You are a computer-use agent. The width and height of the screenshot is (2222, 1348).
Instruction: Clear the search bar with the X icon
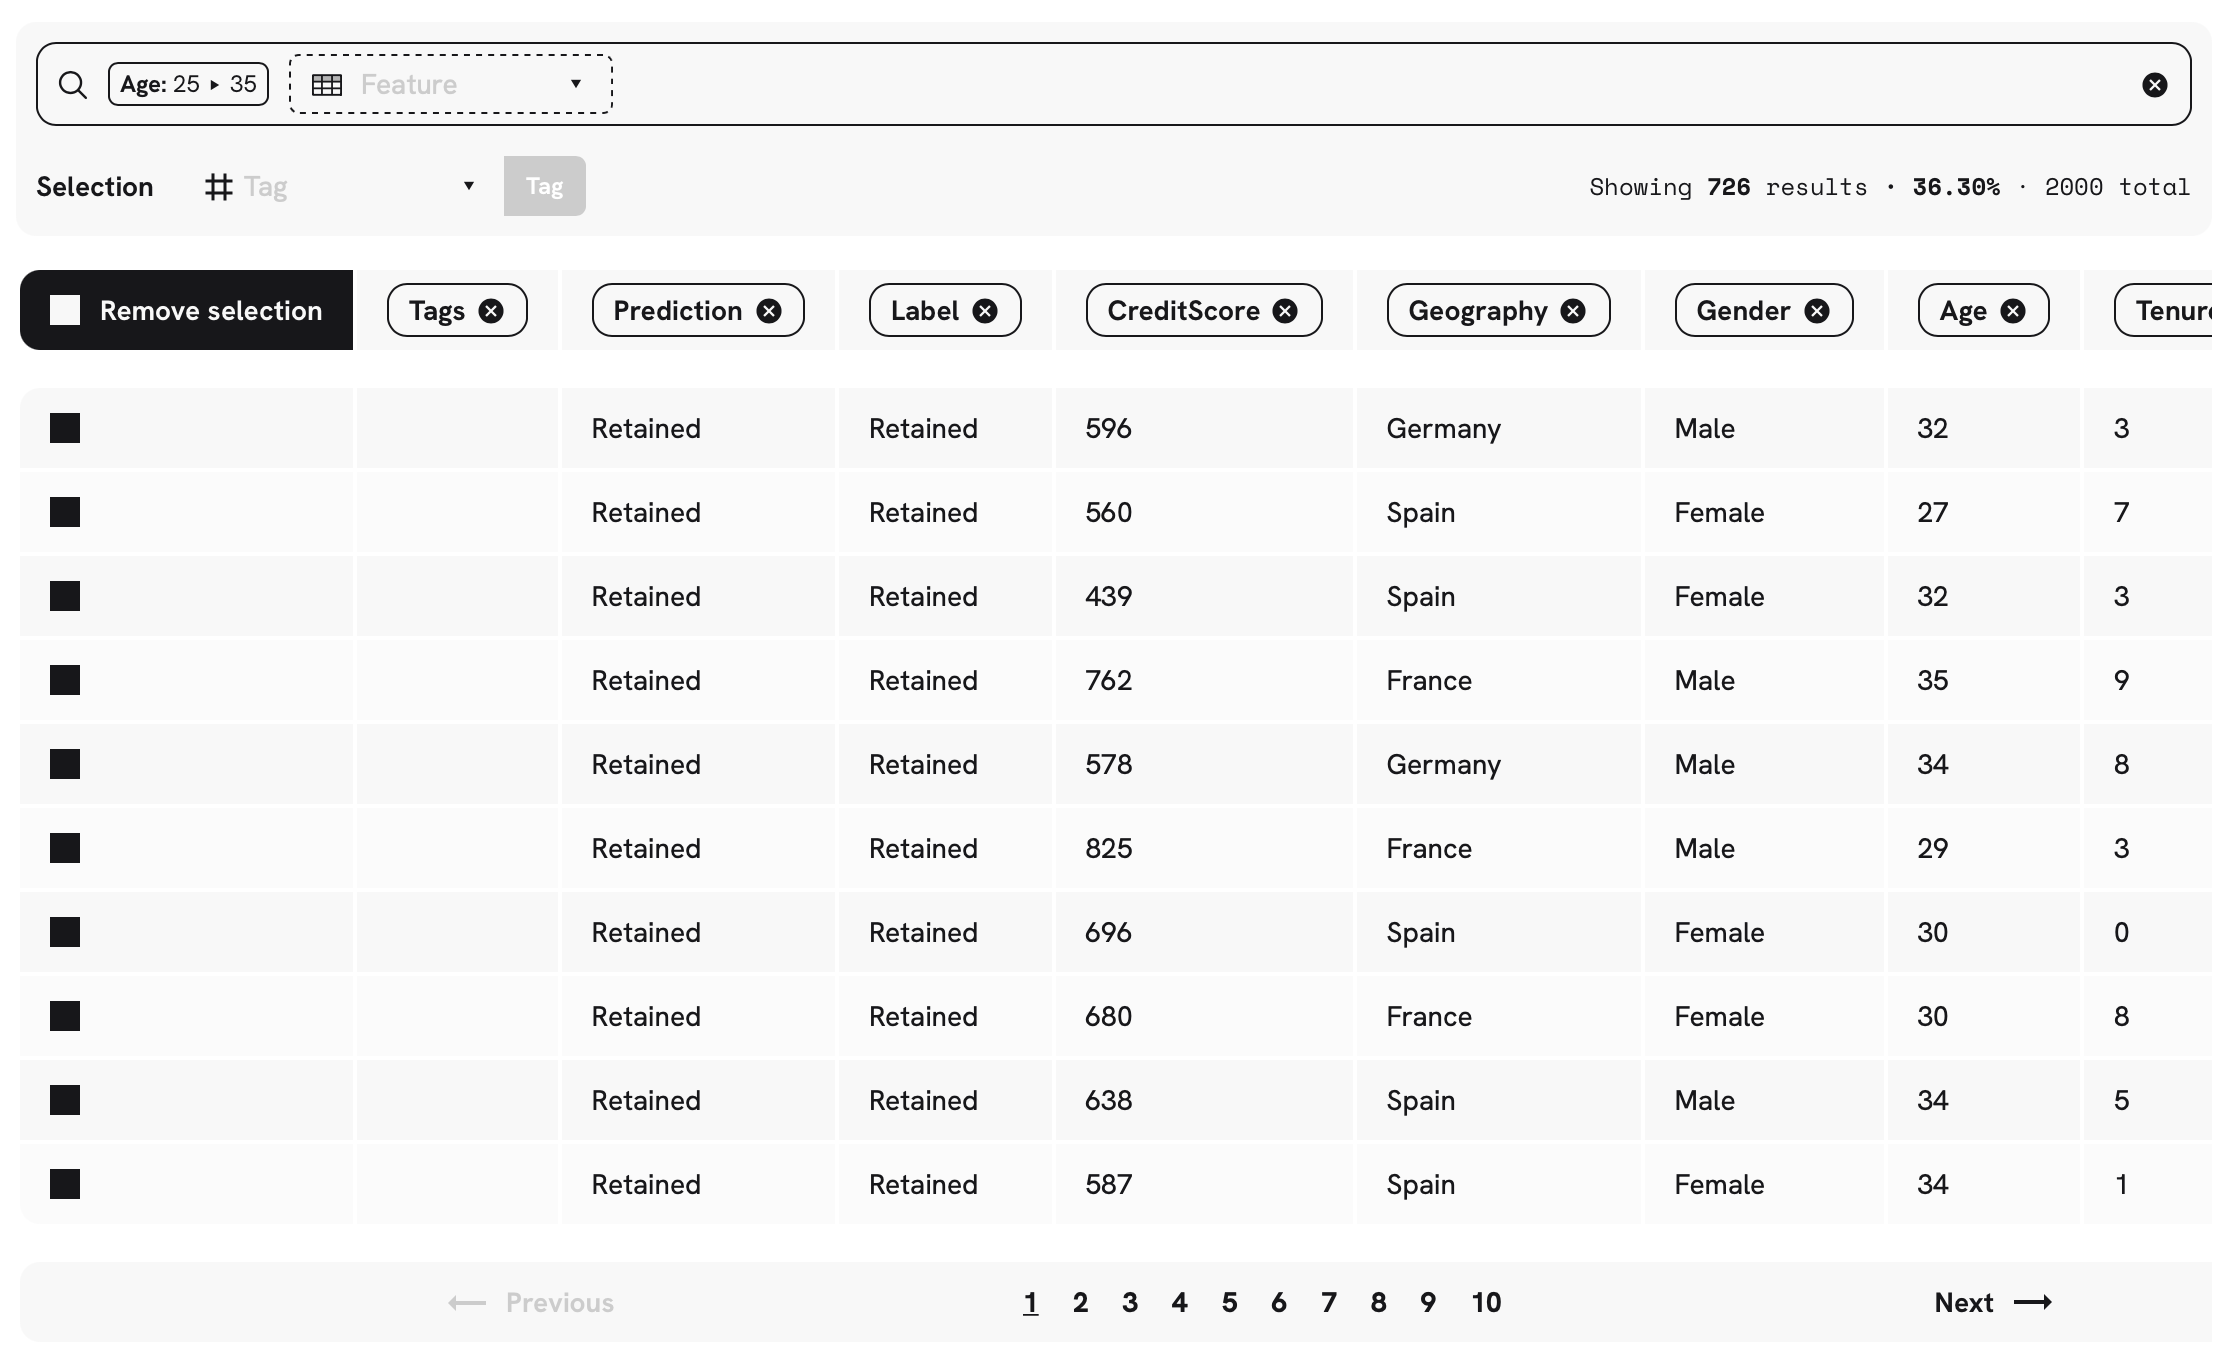point(2154,85)
